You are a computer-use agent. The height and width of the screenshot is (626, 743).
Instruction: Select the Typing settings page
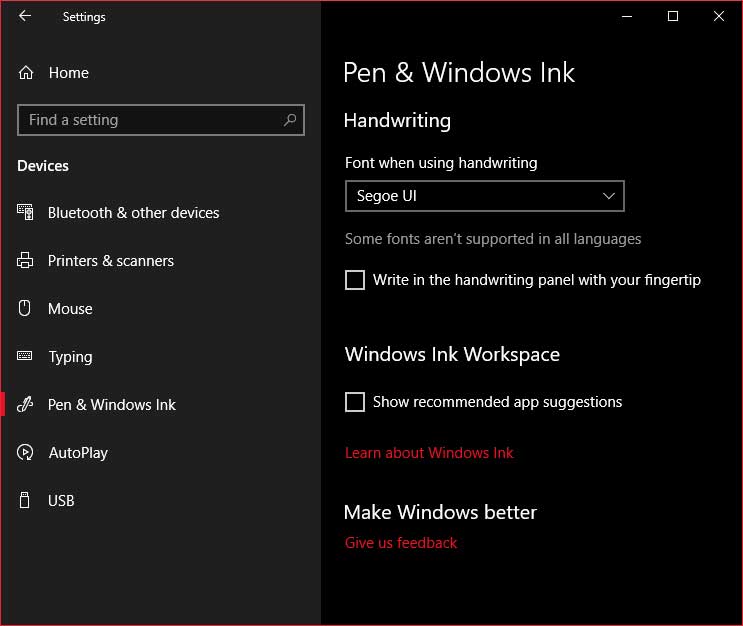(x=70, y=356)
